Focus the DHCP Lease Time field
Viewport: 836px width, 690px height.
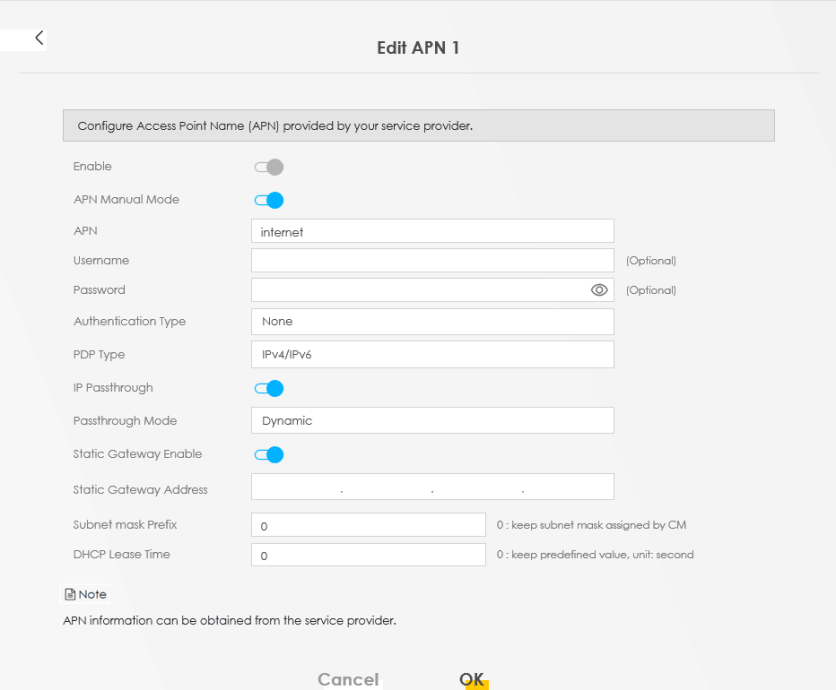pos(368,555)
